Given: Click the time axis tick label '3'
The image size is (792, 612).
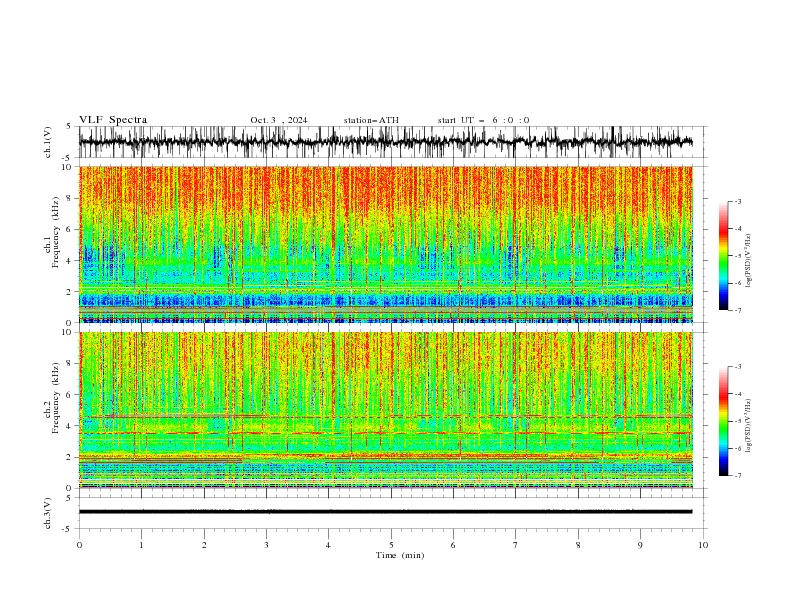Looking at the screenshot, I should (x=266, y=545).
